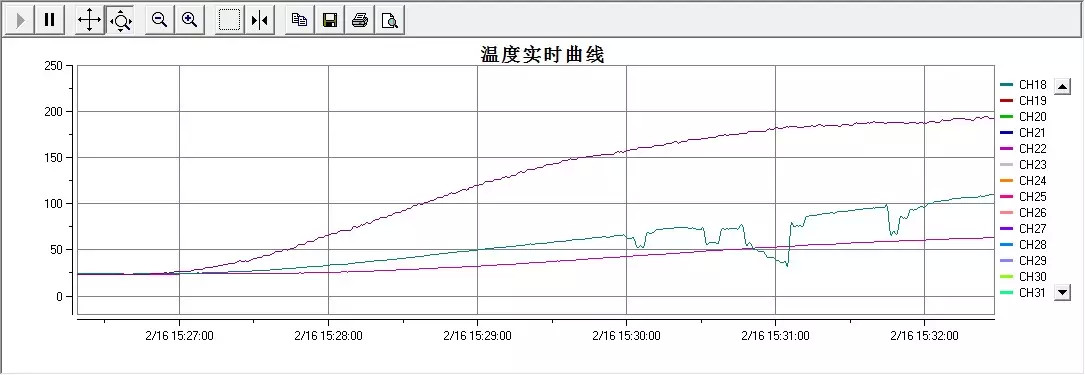
Task: Select CH24 in the legend
Action: tap(1024, 181)
